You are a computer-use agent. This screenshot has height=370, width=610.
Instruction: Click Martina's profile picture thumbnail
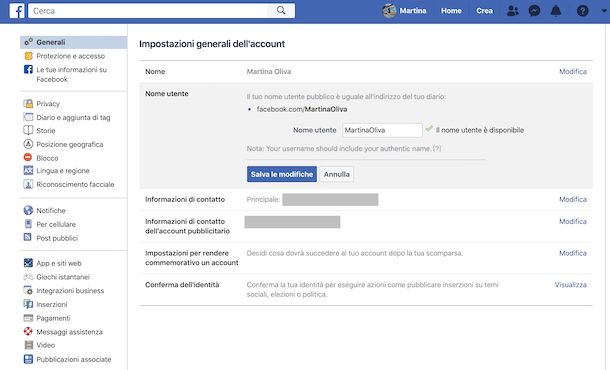[x=389, y=11]
